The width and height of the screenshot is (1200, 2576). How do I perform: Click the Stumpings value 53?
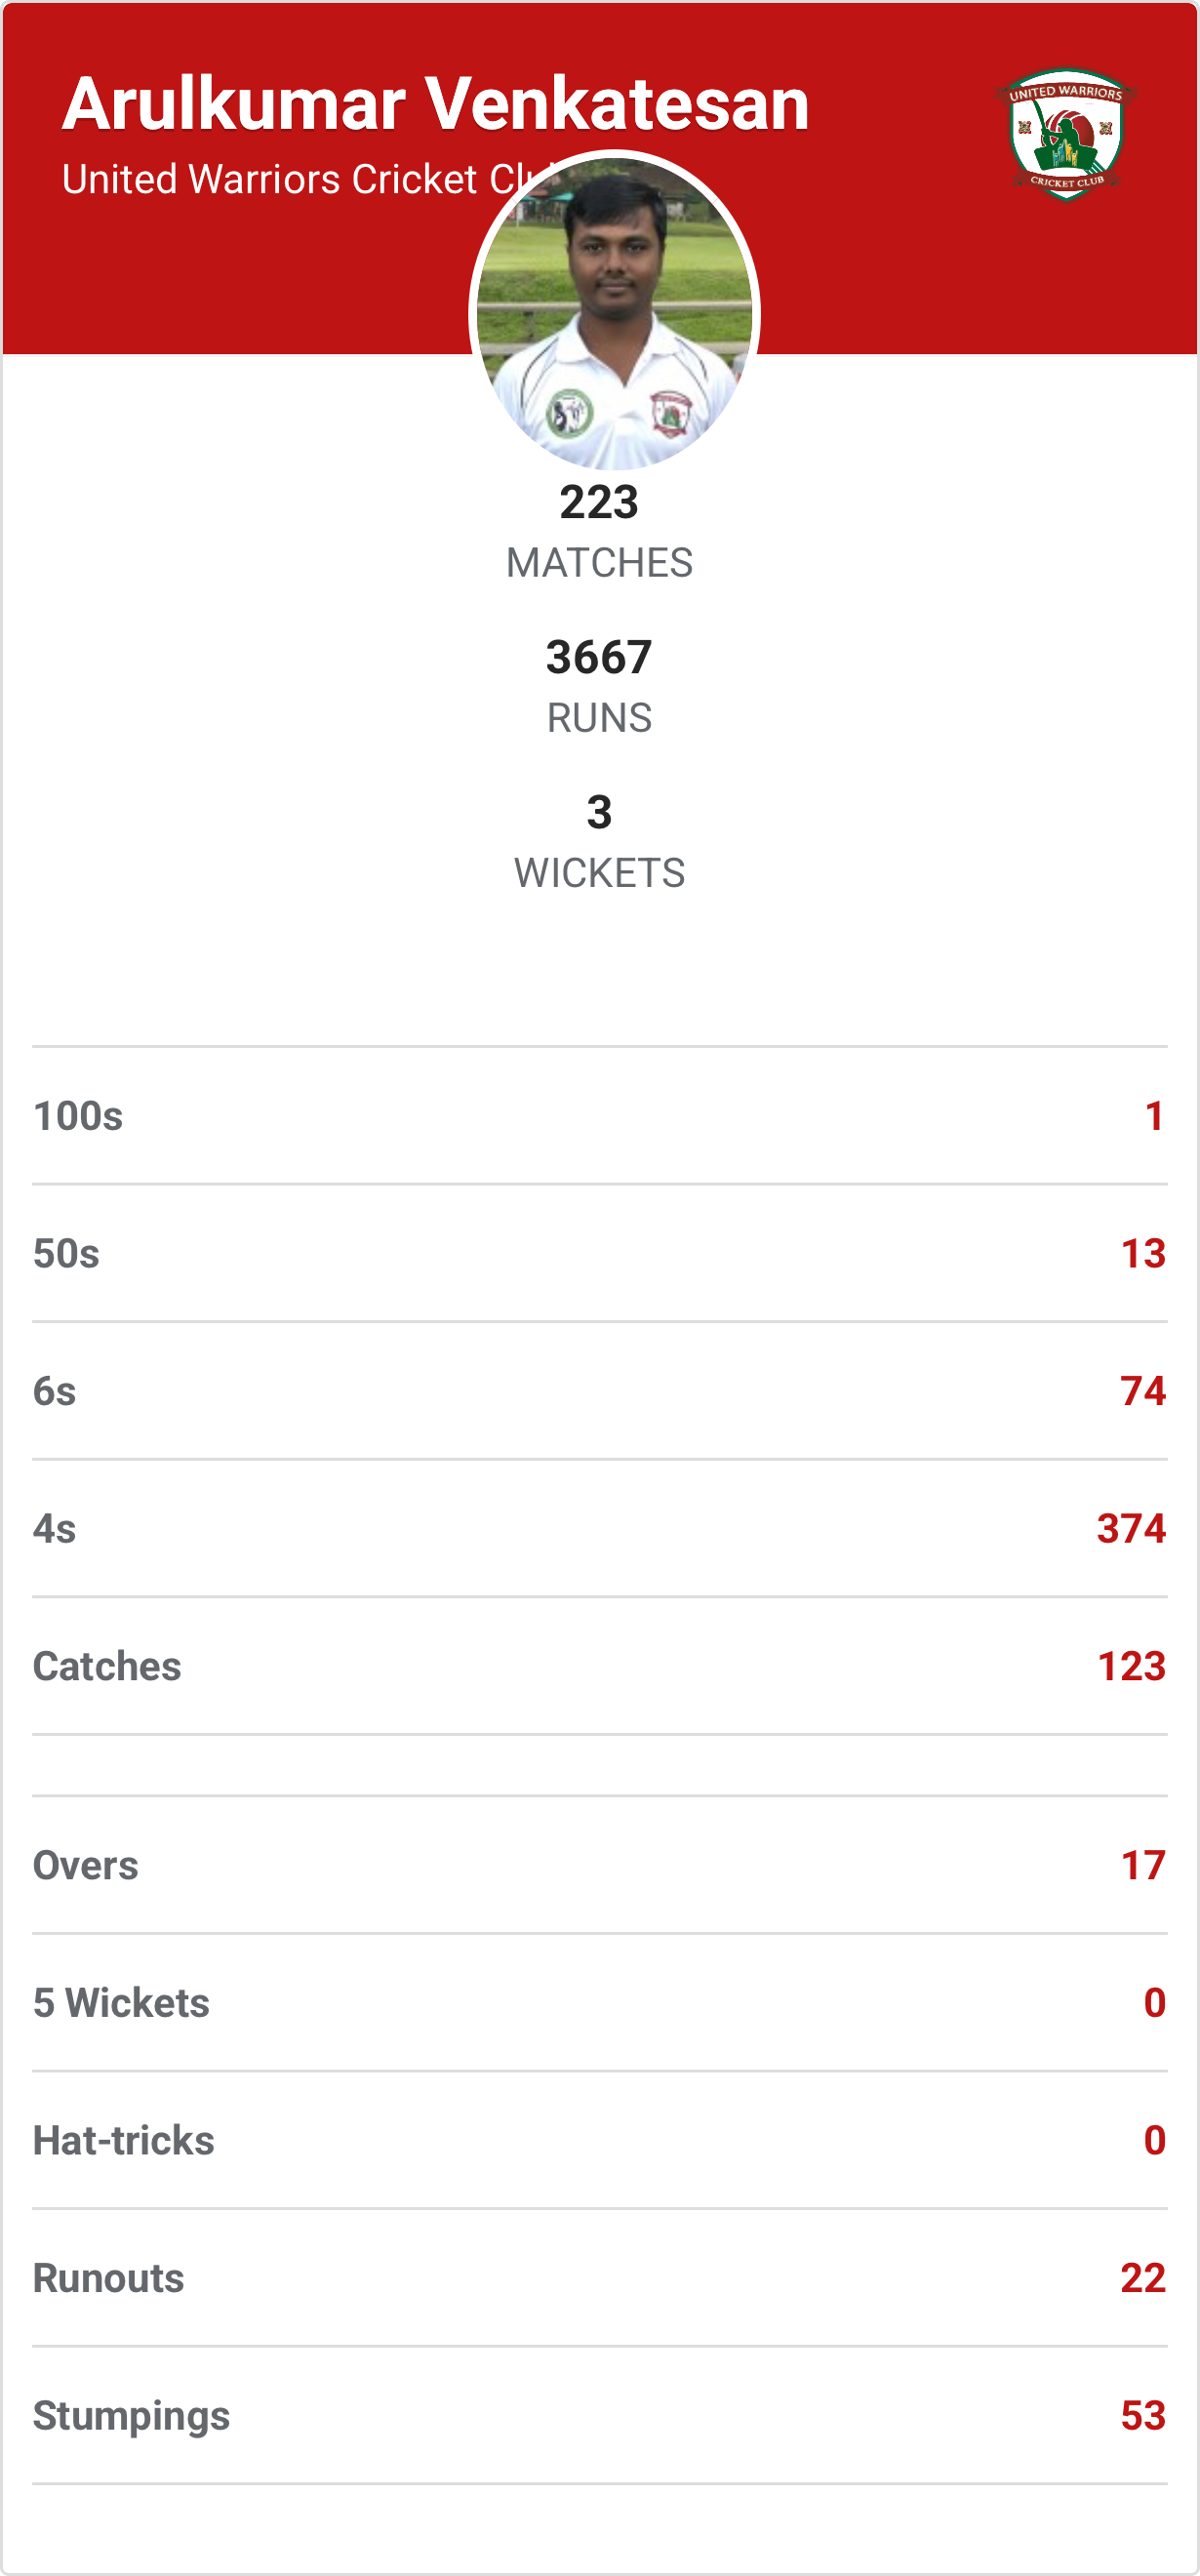[1142, 2416]
